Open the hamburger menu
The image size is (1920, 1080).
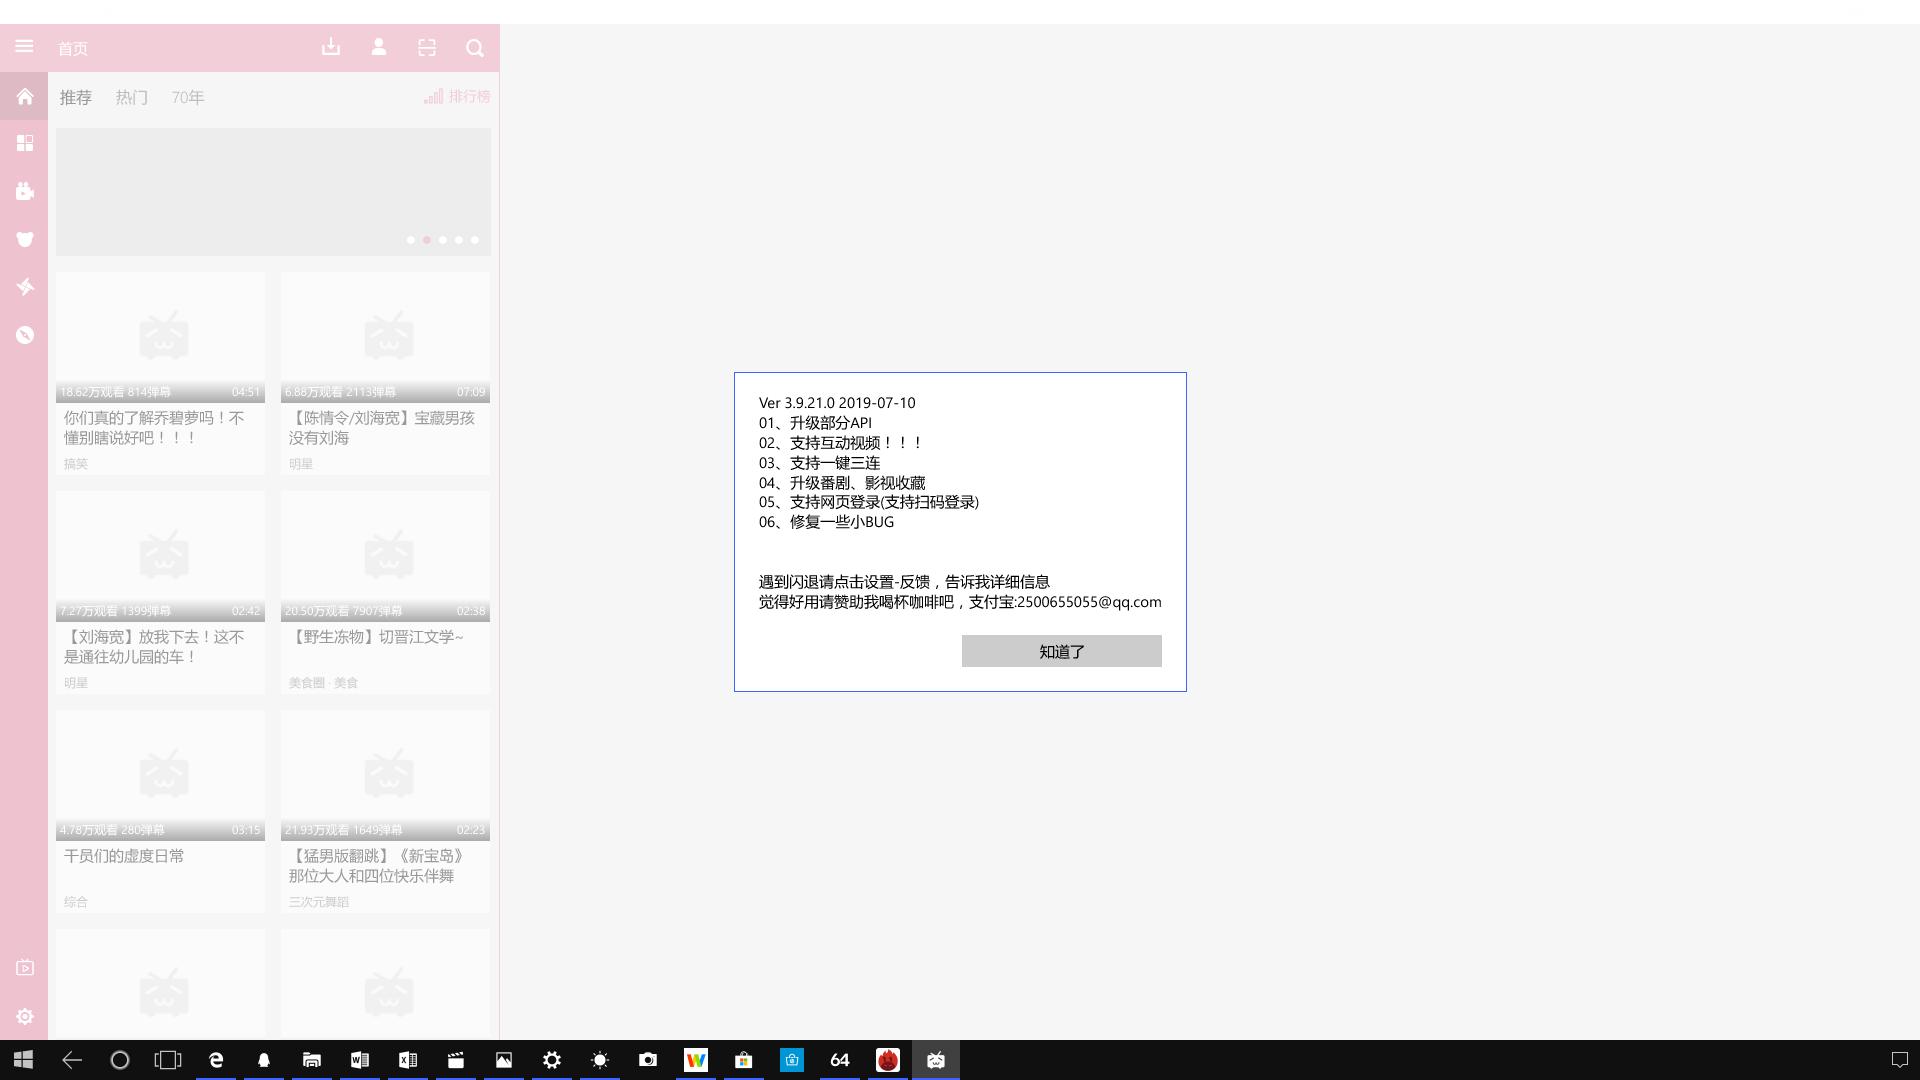24,47
